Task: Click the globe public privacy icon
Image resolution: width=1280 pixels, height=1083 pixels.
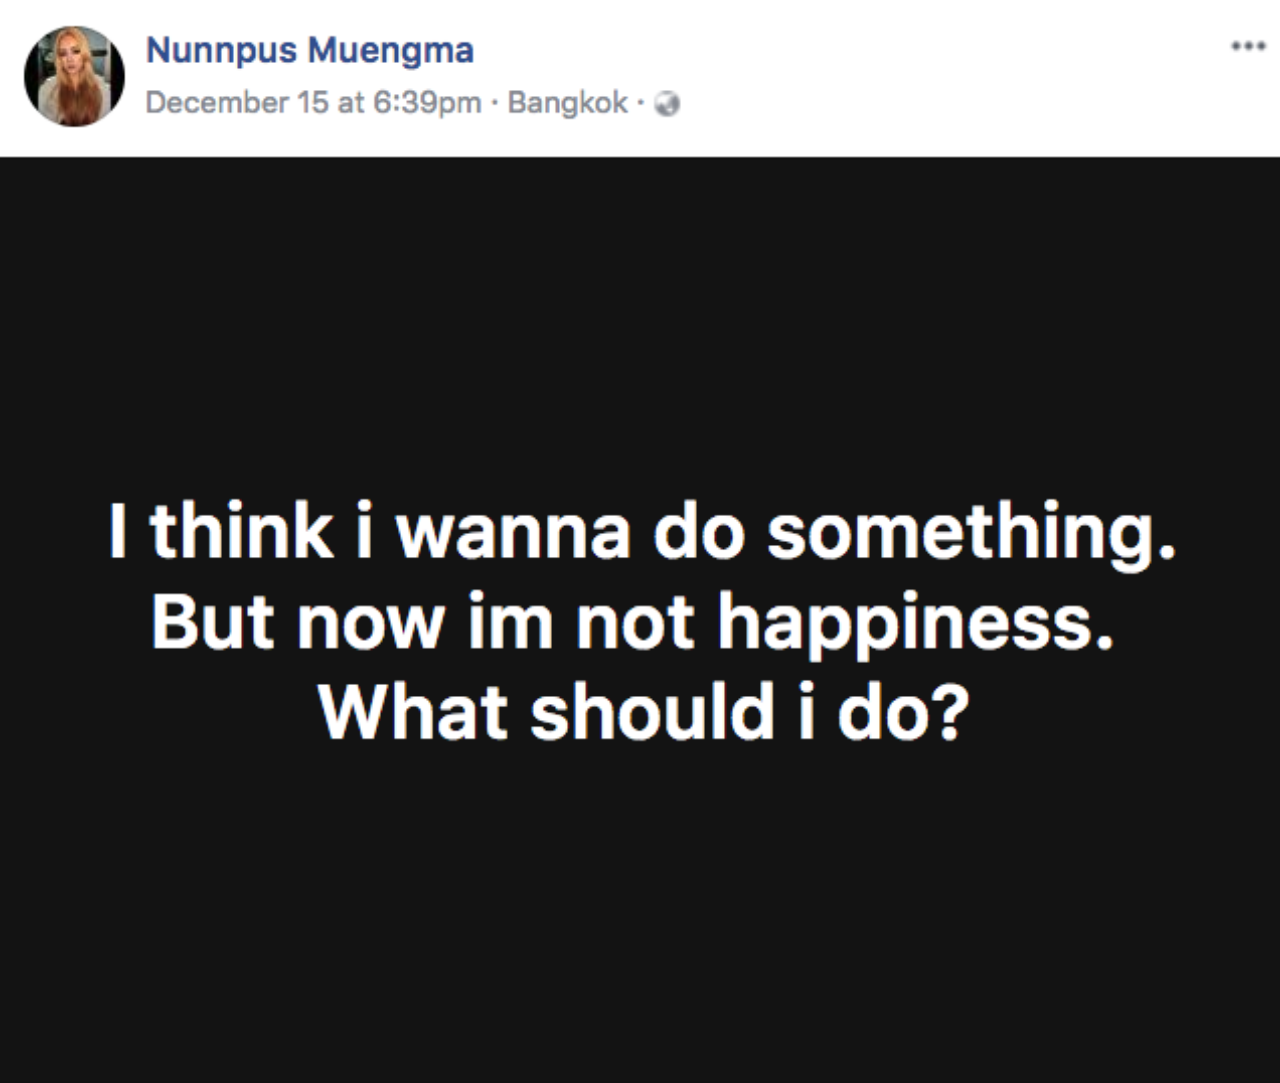Action: point(669,103)
